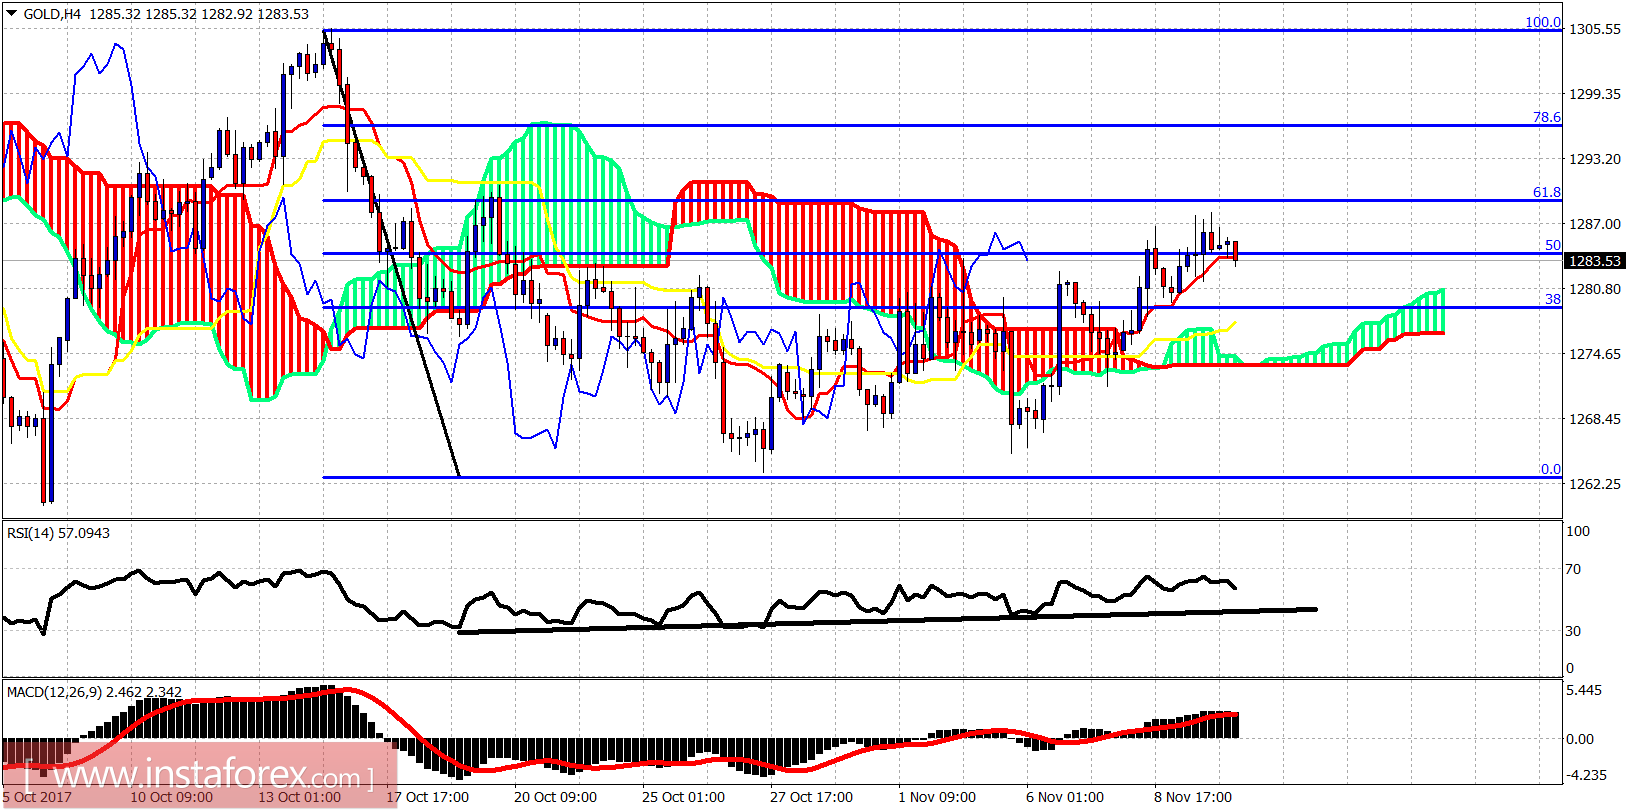The height and width of the screenshot is (811, 1630).
Task: Click the 6 Nov 01:00 time label
Action: [x=1065, y=797]
